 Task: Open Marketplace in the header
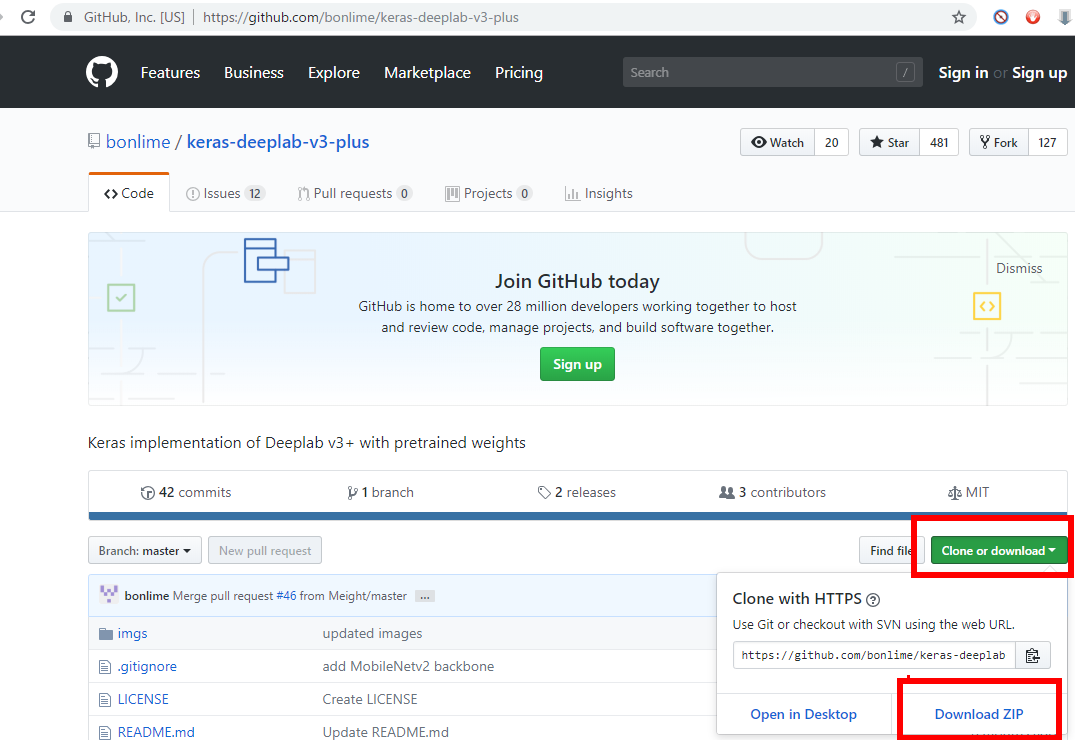427,73
